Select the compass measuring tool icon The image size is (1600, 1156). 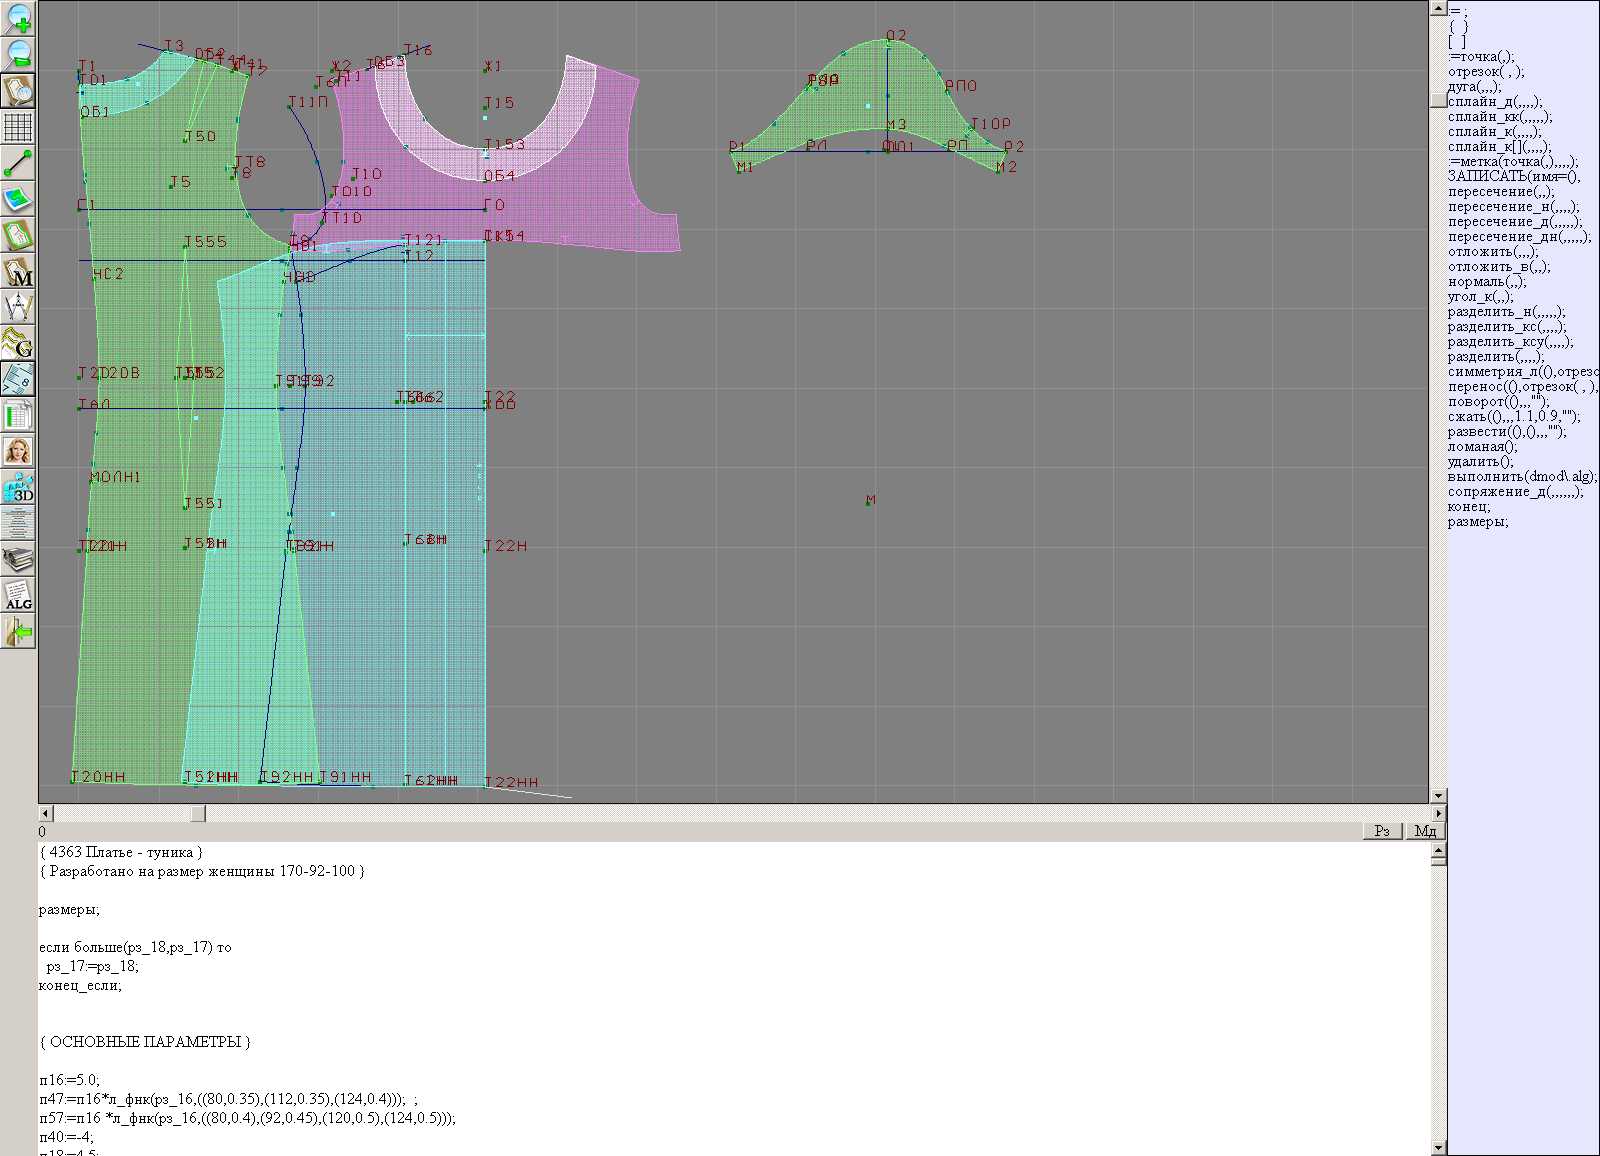pyautogui.click(x=18, y=307)
